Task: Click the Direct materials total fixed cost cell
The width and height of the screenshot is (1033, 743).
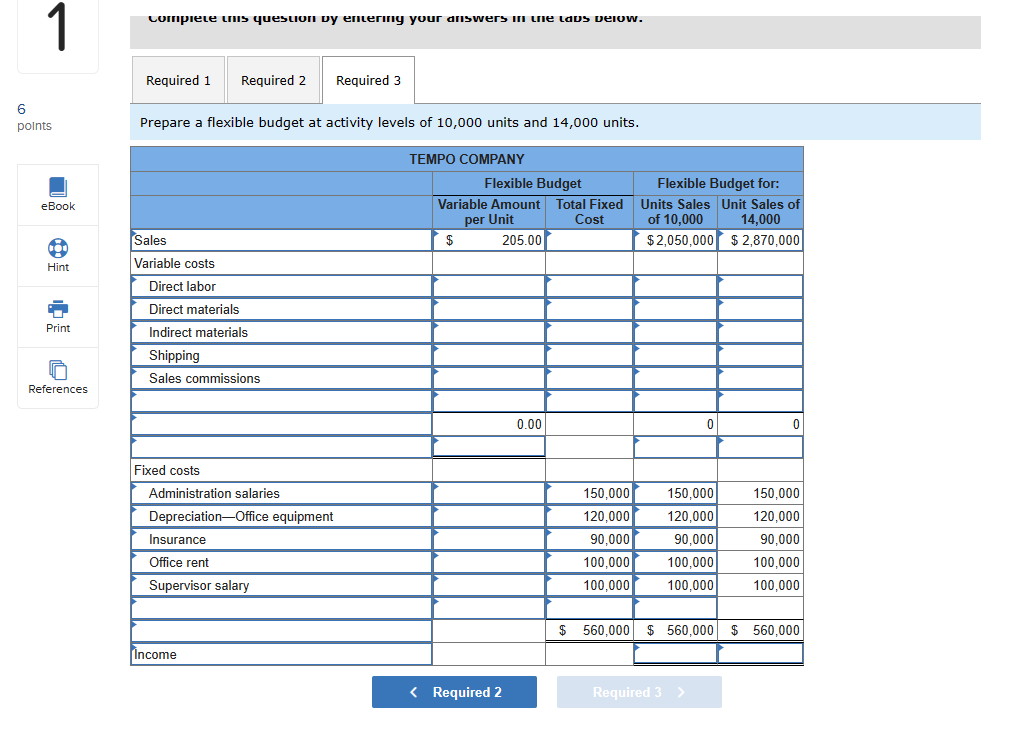Action: [589, 309]
